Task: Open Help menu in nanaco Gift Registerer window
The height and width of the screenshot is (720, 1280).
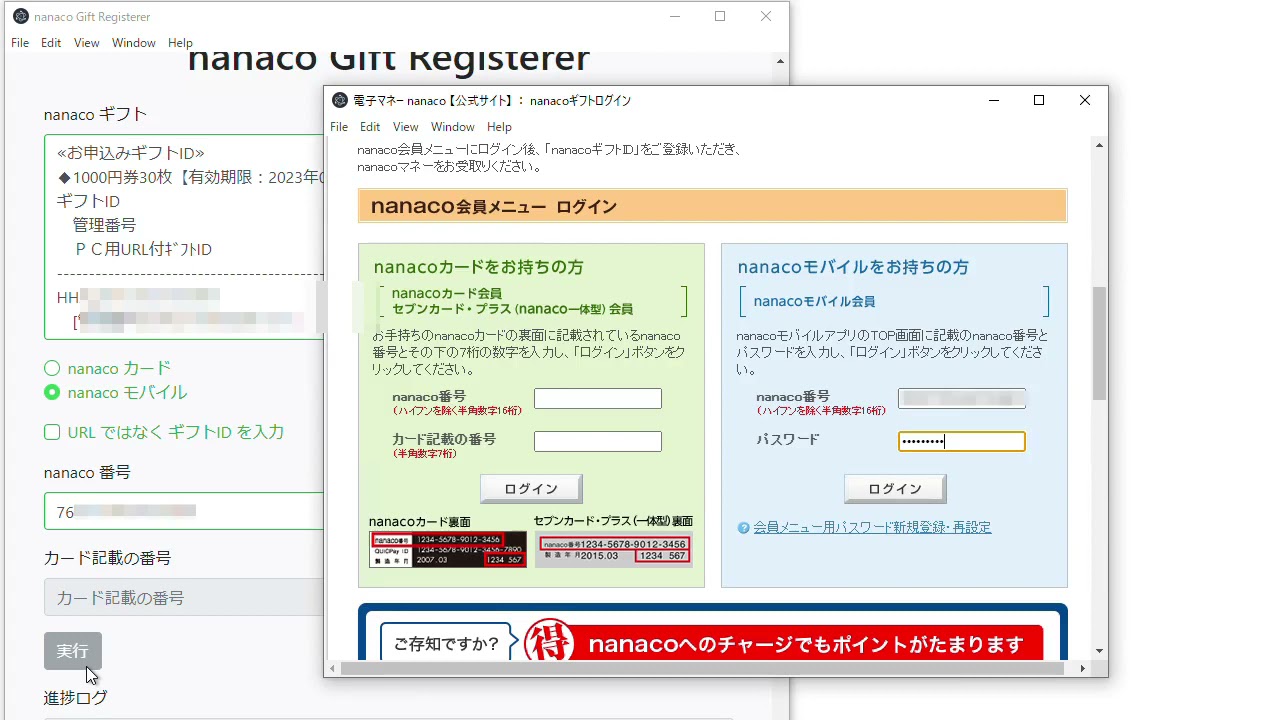Action: [180, 43]
